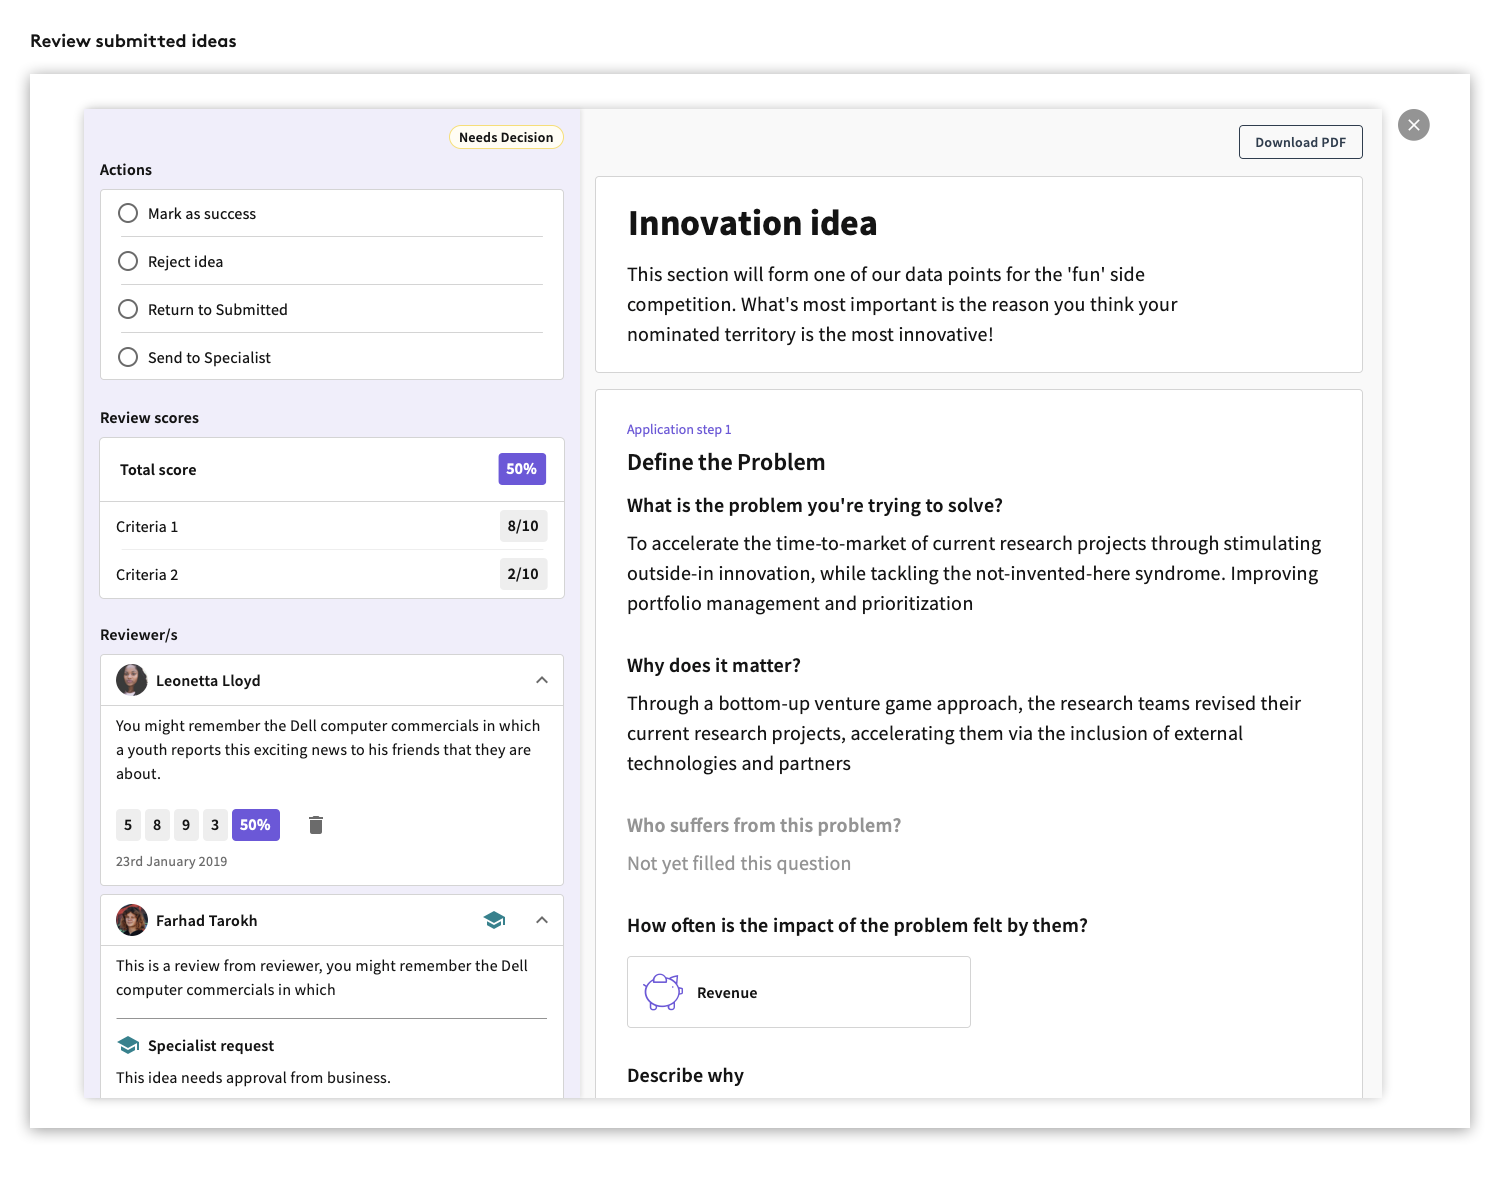Collapse Farhad Tarokh's review section
Viewport: 1500px width, 1180px height.
pyautogui.click(x=542, y=919)
